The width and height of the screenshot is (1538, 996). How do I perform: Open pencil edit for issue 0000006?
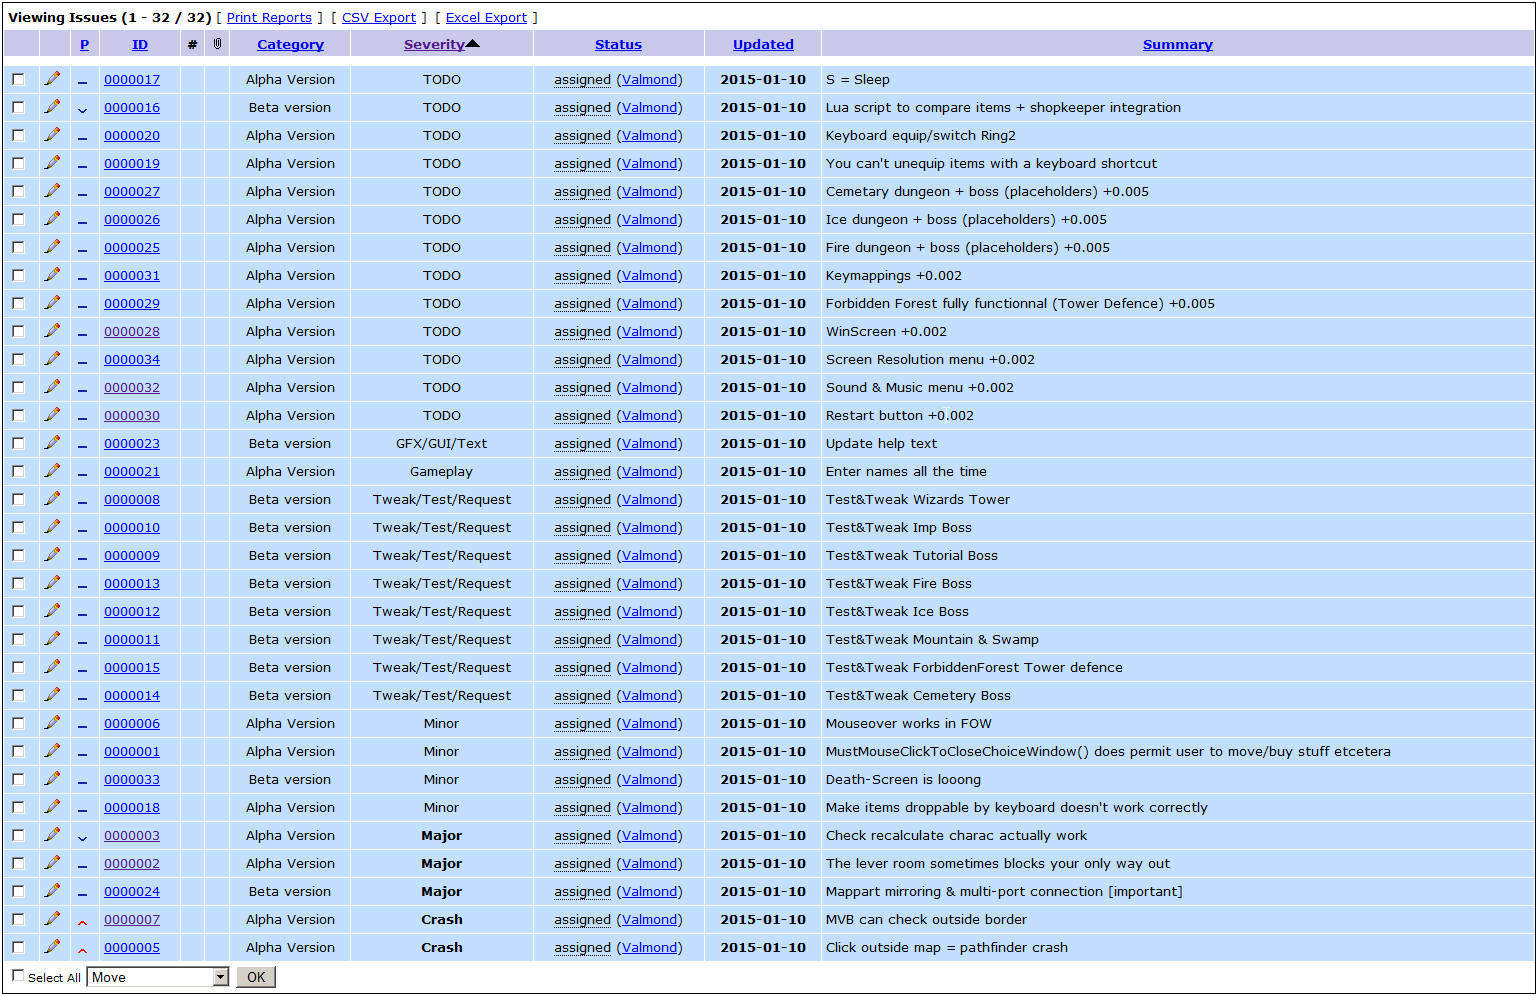pyautogui.click(x=52, y=723)
